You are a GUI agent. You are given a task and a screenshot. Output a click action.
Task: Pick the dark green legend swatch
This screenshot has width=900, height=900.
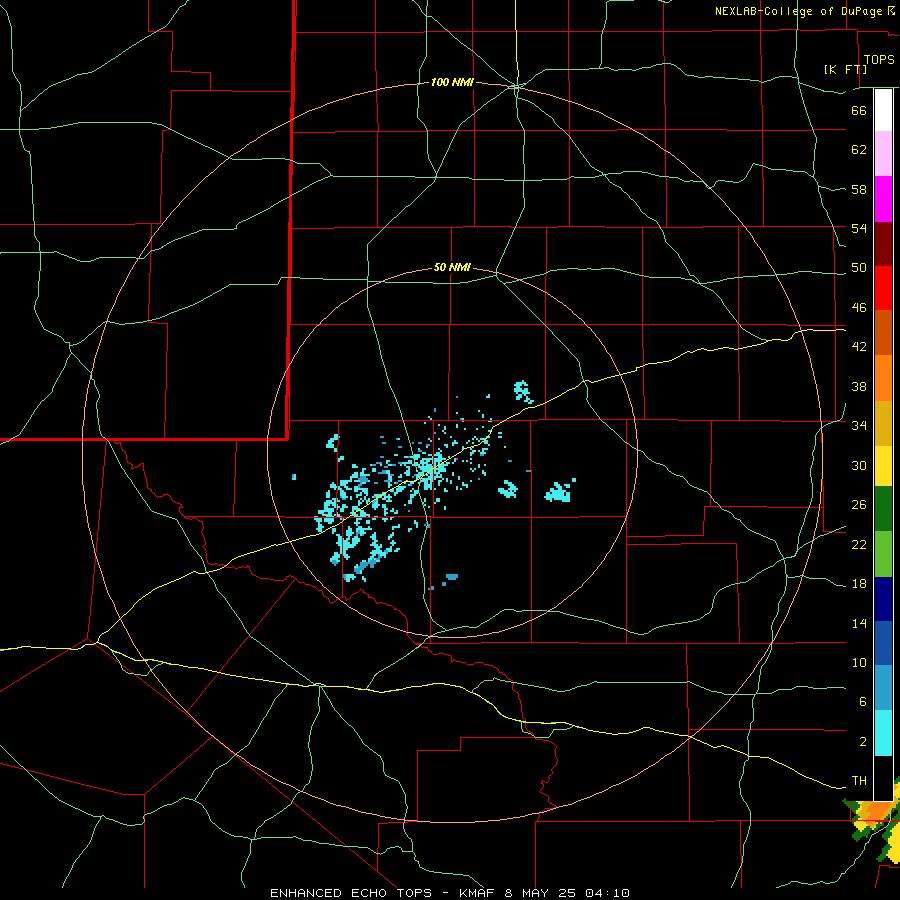(883, 509)
